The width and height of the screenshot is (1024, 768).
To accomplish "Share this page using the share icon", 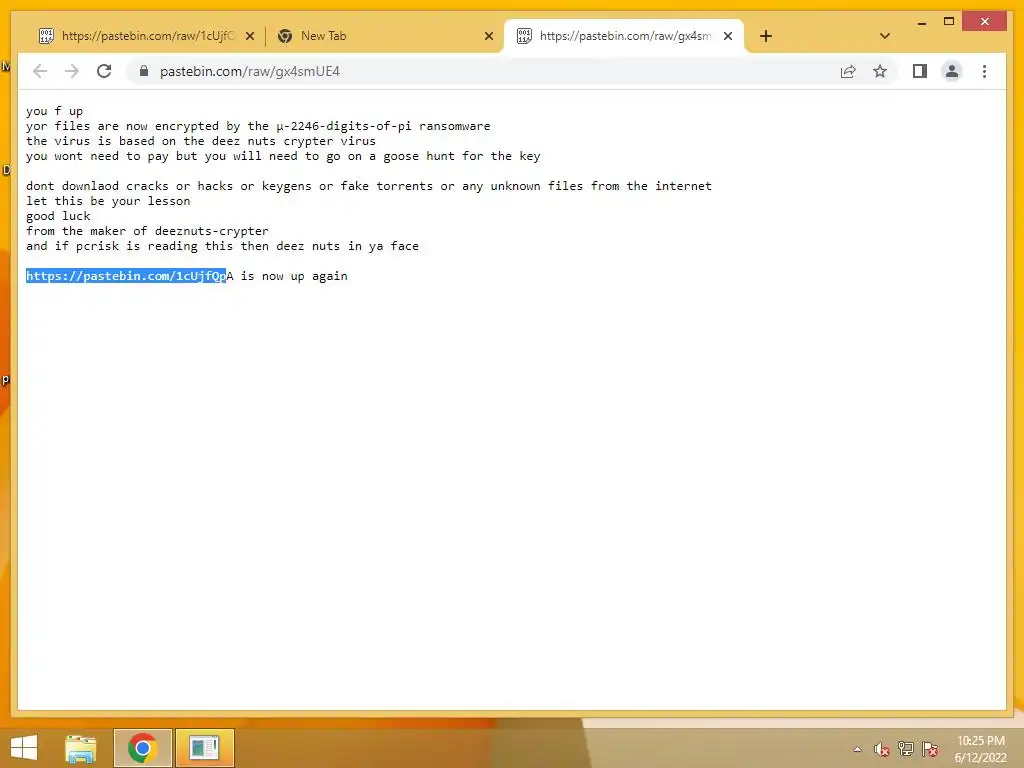I will coord(848,71).
